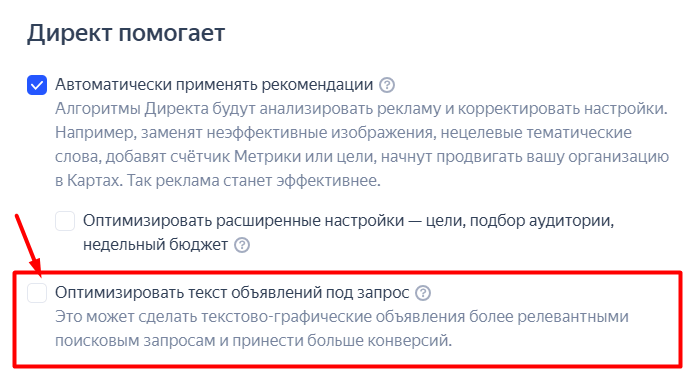Click the line starting Это может сделать
The image size is (698, 379).
tap(342, 317)
